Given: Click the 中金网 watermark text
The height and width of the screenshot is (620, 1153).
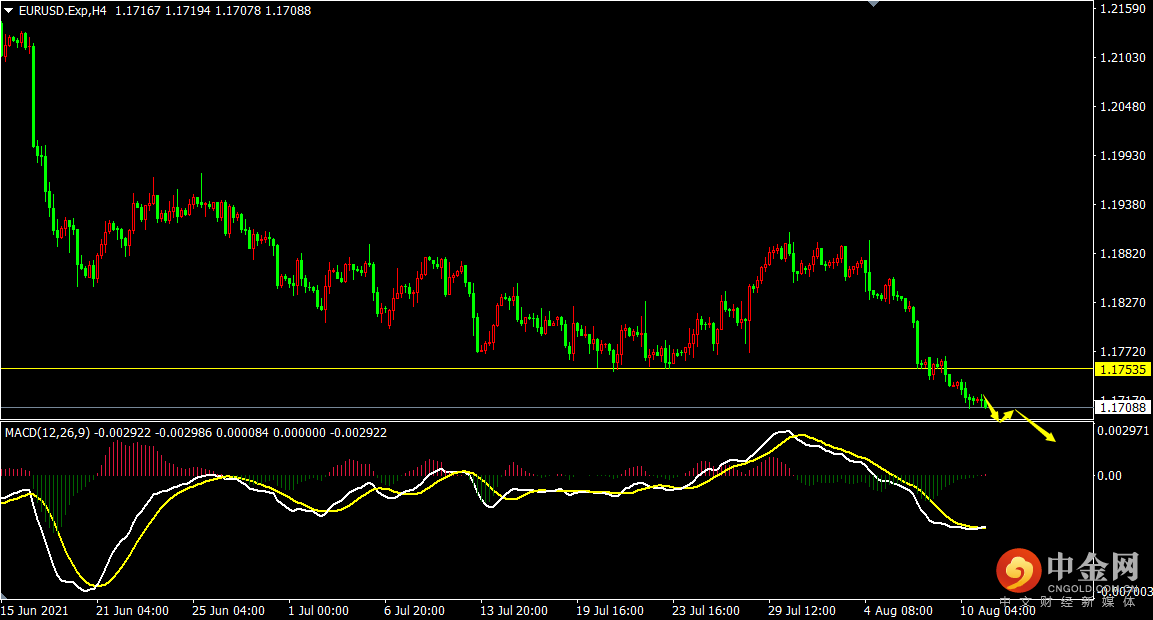Looking at the screenshot, I should (x=1093, y=568).
